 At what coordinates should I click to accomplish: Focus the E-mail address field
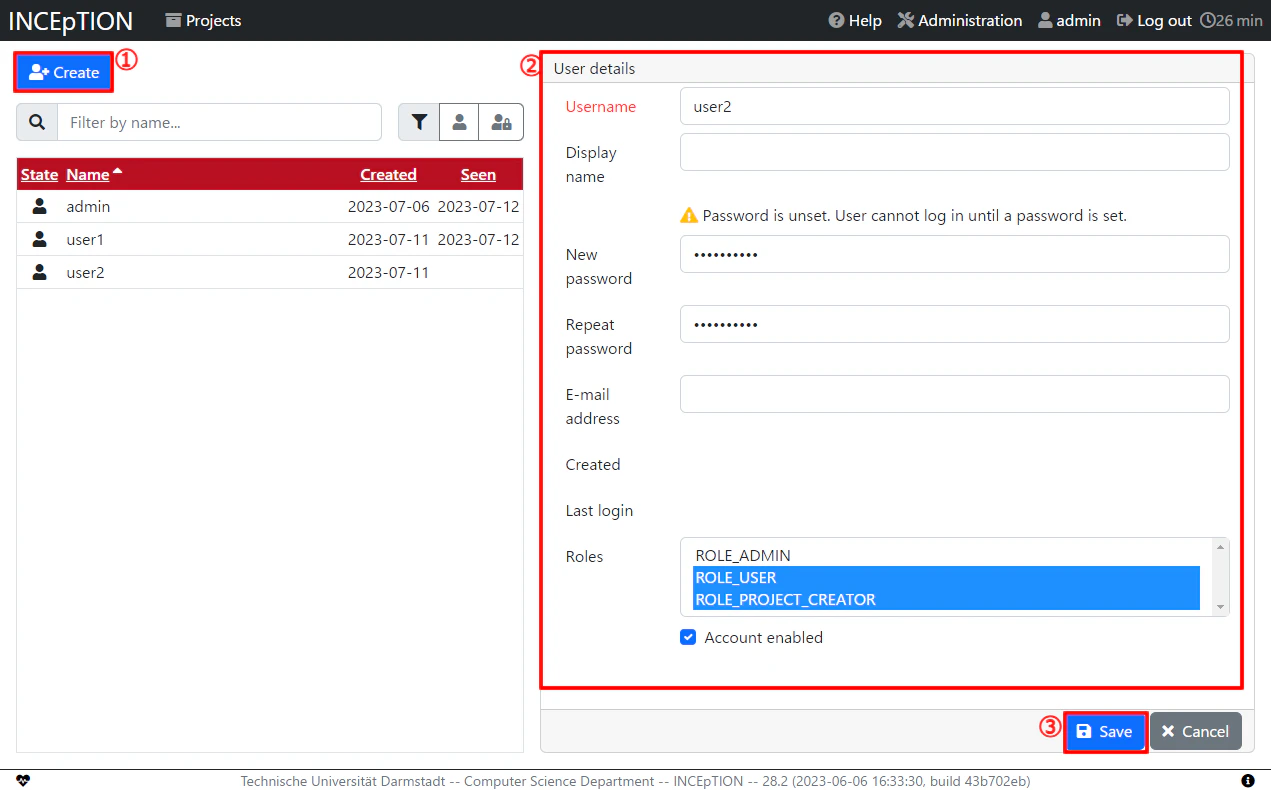pos(954,394)
